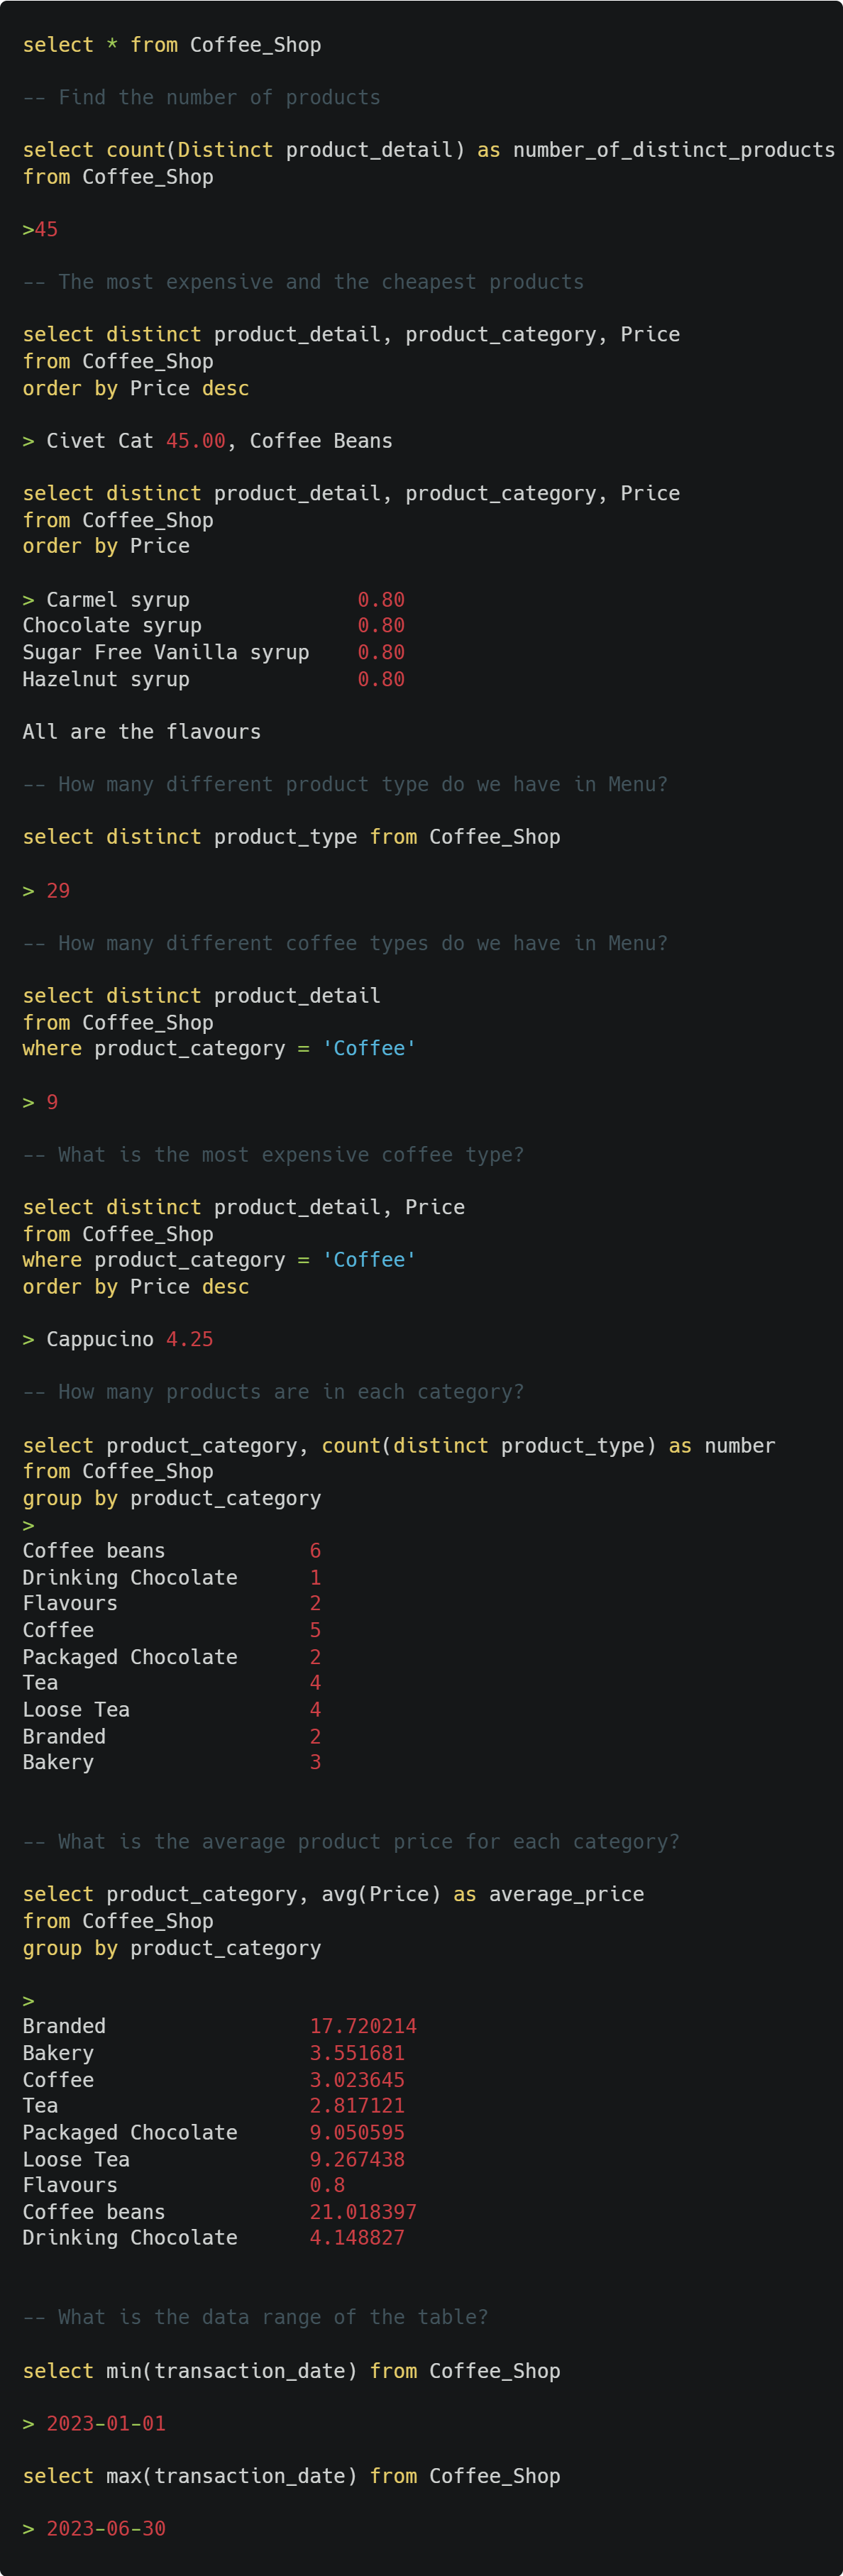
Task: Click the Branded average 17.720214
Action: (363, 2026)
